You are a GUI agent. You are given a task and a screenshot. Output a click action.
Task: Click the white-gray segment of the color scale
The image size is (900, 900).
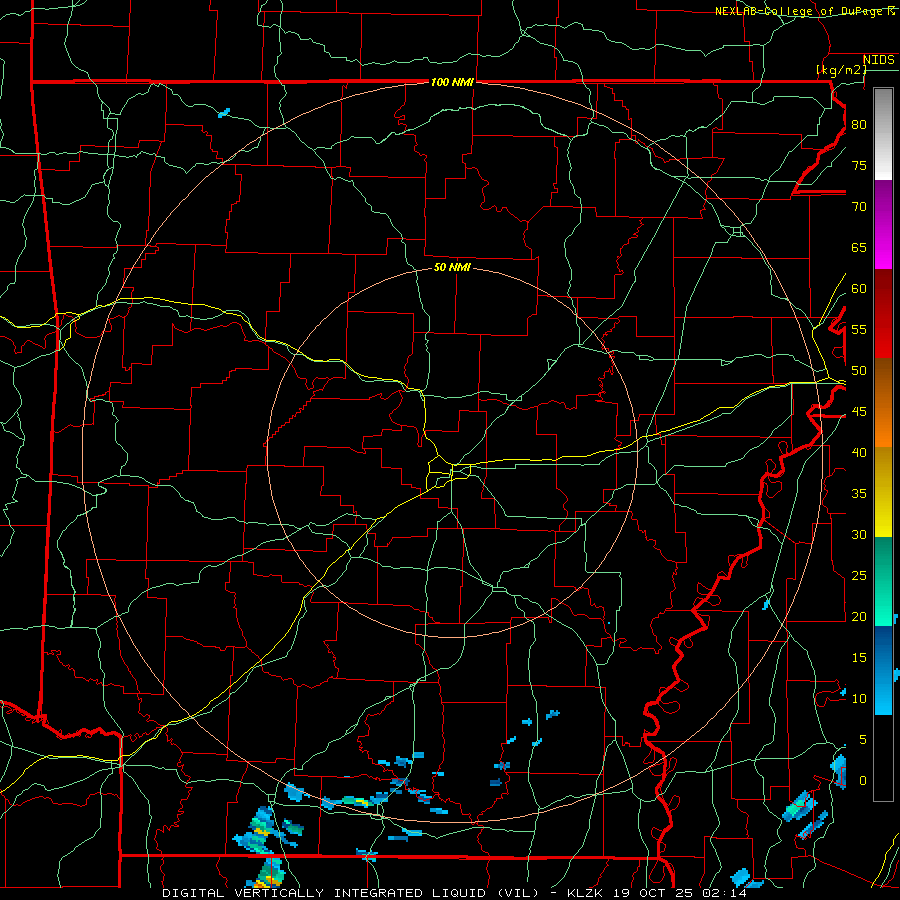(x=883, y=134)
